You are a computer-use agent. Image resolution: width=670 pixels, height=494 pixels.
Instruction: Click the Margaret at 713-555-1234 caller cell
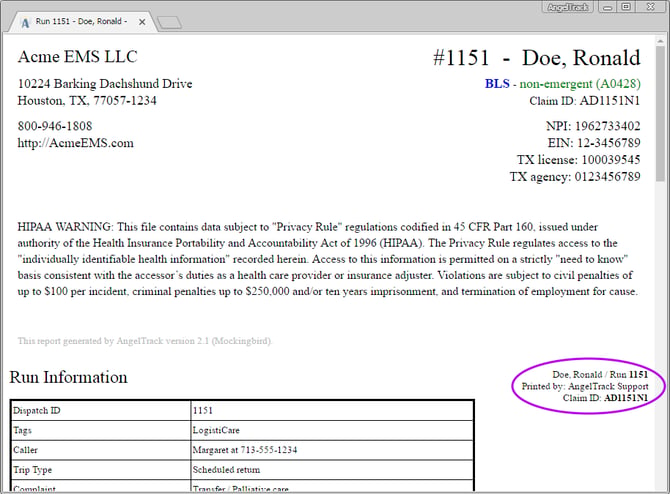[x=332, y=450]
